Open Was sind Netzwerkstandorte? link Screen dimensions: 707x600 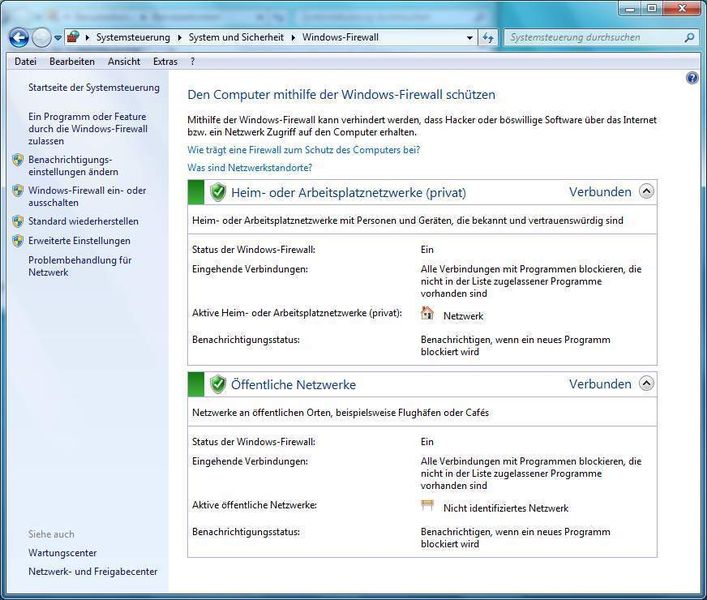click(x=250, y=168)
